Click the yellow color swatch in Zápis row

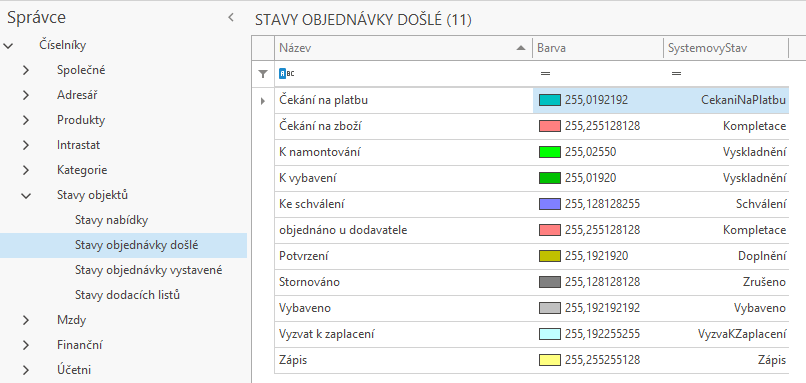(x=549, y=360)
